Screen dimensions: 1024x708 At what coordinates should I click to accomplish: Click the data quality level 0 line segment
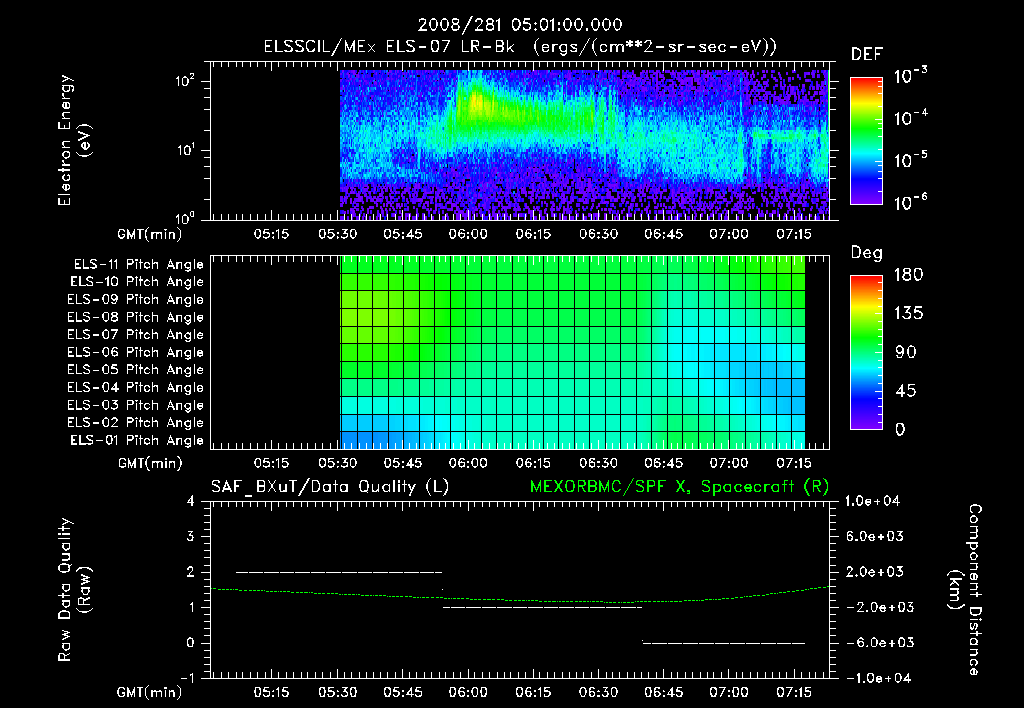coord(724,643)
